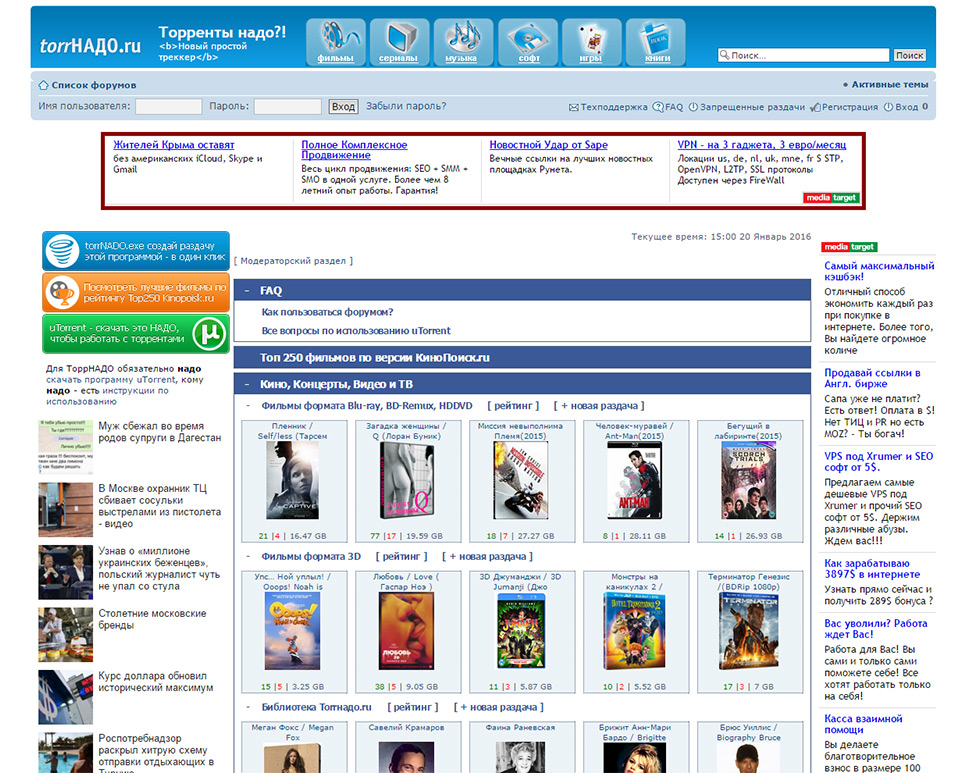
Task: Open the сериалы category icon
Action: (399, 42)
